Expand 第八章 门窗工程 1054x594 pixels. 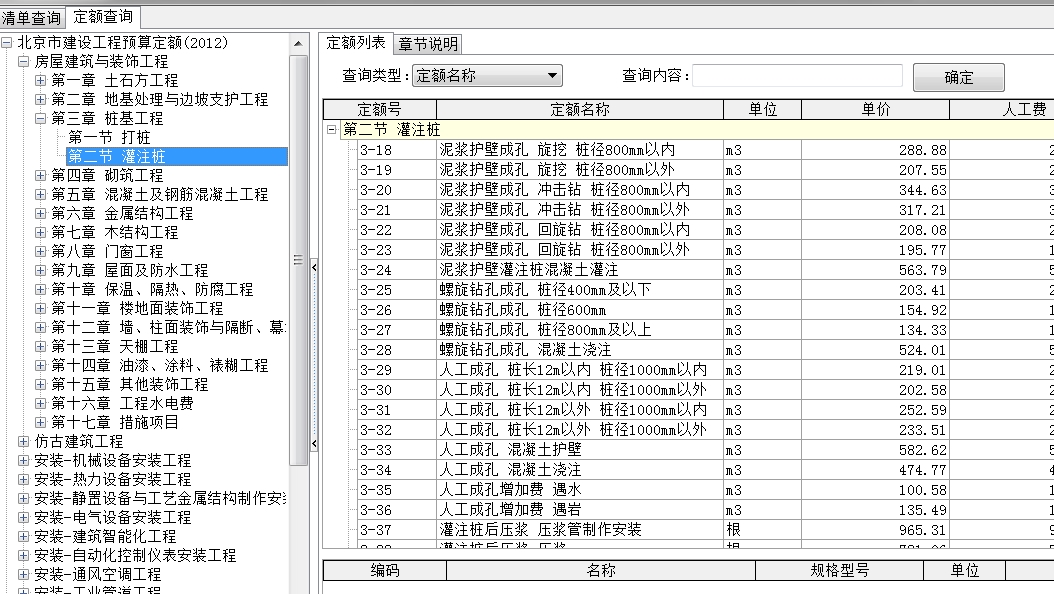click(x=40, y=251)
